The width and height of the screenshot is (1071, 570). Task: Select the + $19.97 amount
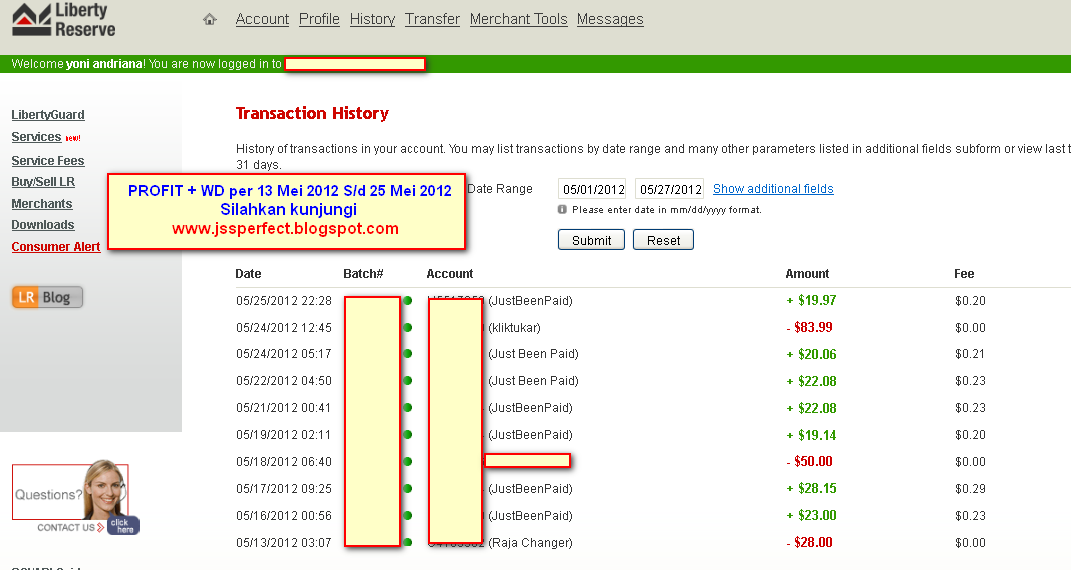pyautogui.click(x=811, y=300)
